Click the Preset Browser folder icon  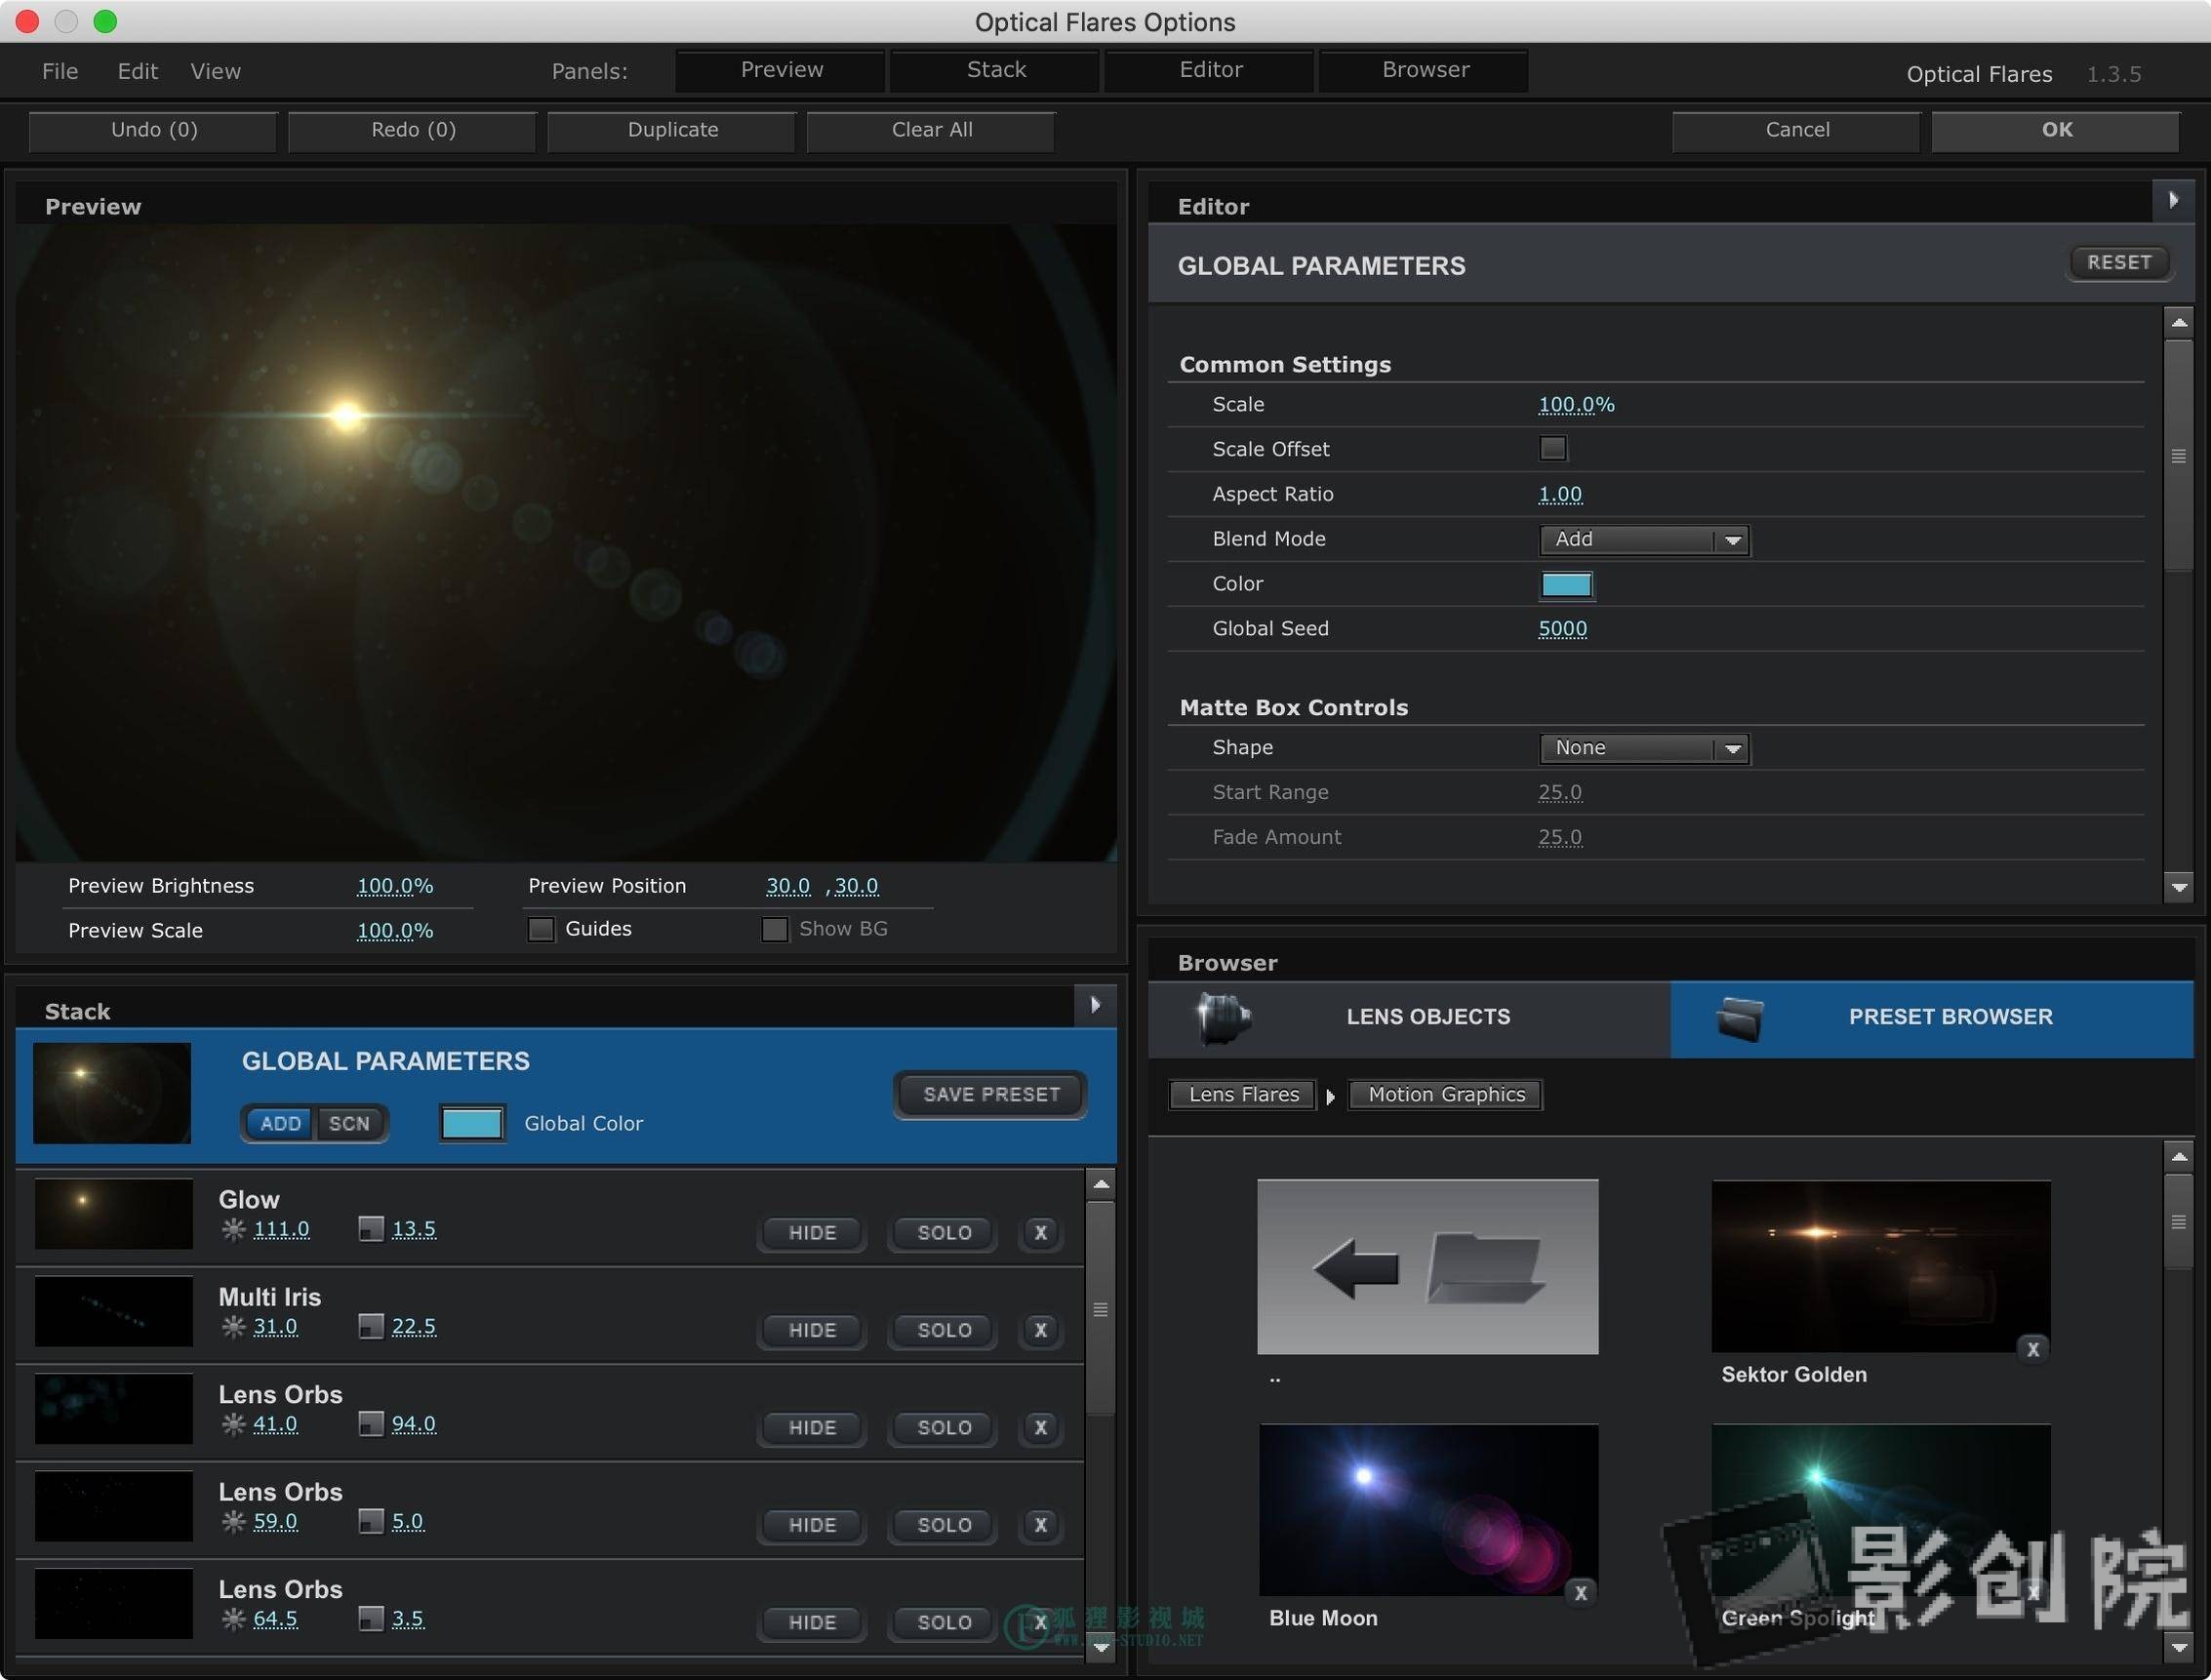pos(1740,1018)
